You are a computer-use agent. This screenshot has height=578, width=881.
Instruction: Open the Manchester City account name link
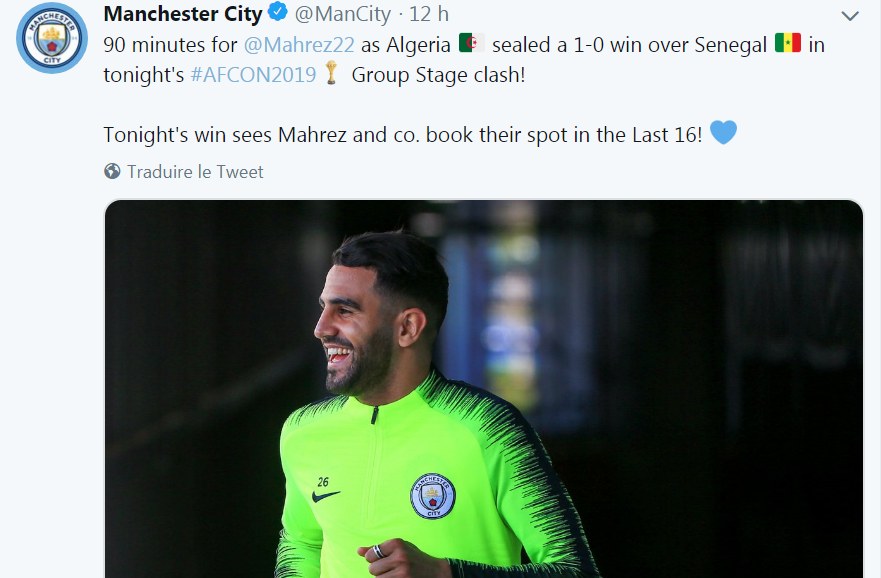click(x=182, y=14)
